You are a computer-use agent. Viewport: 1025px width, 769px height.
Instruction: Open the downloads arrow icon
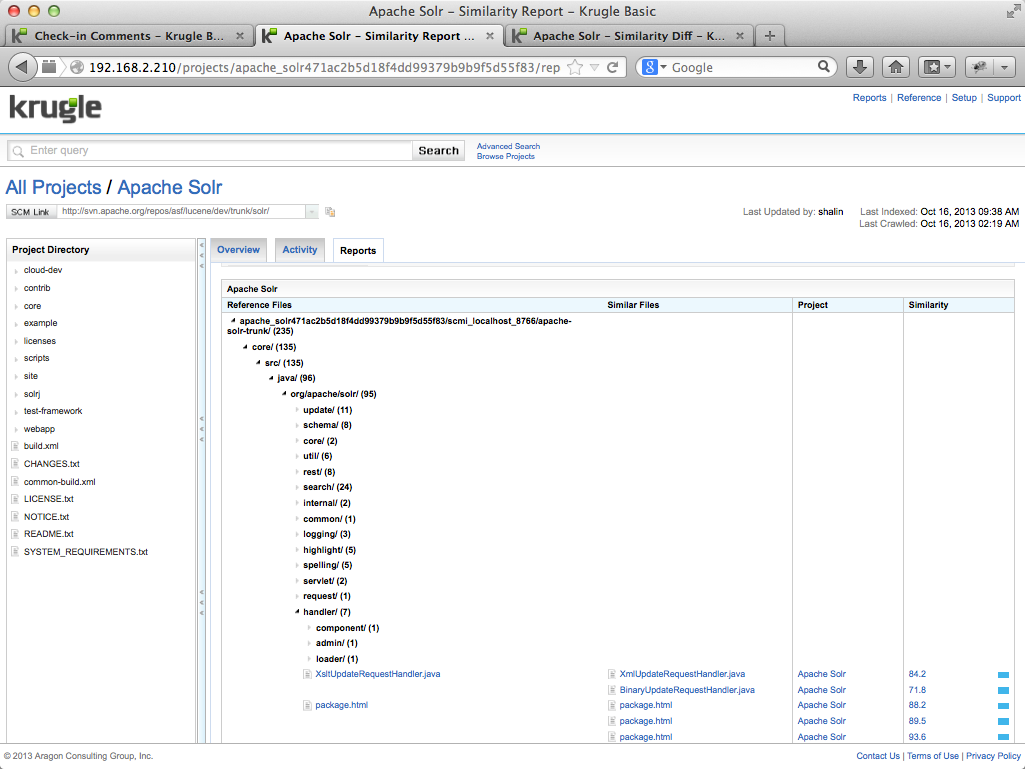860,67
